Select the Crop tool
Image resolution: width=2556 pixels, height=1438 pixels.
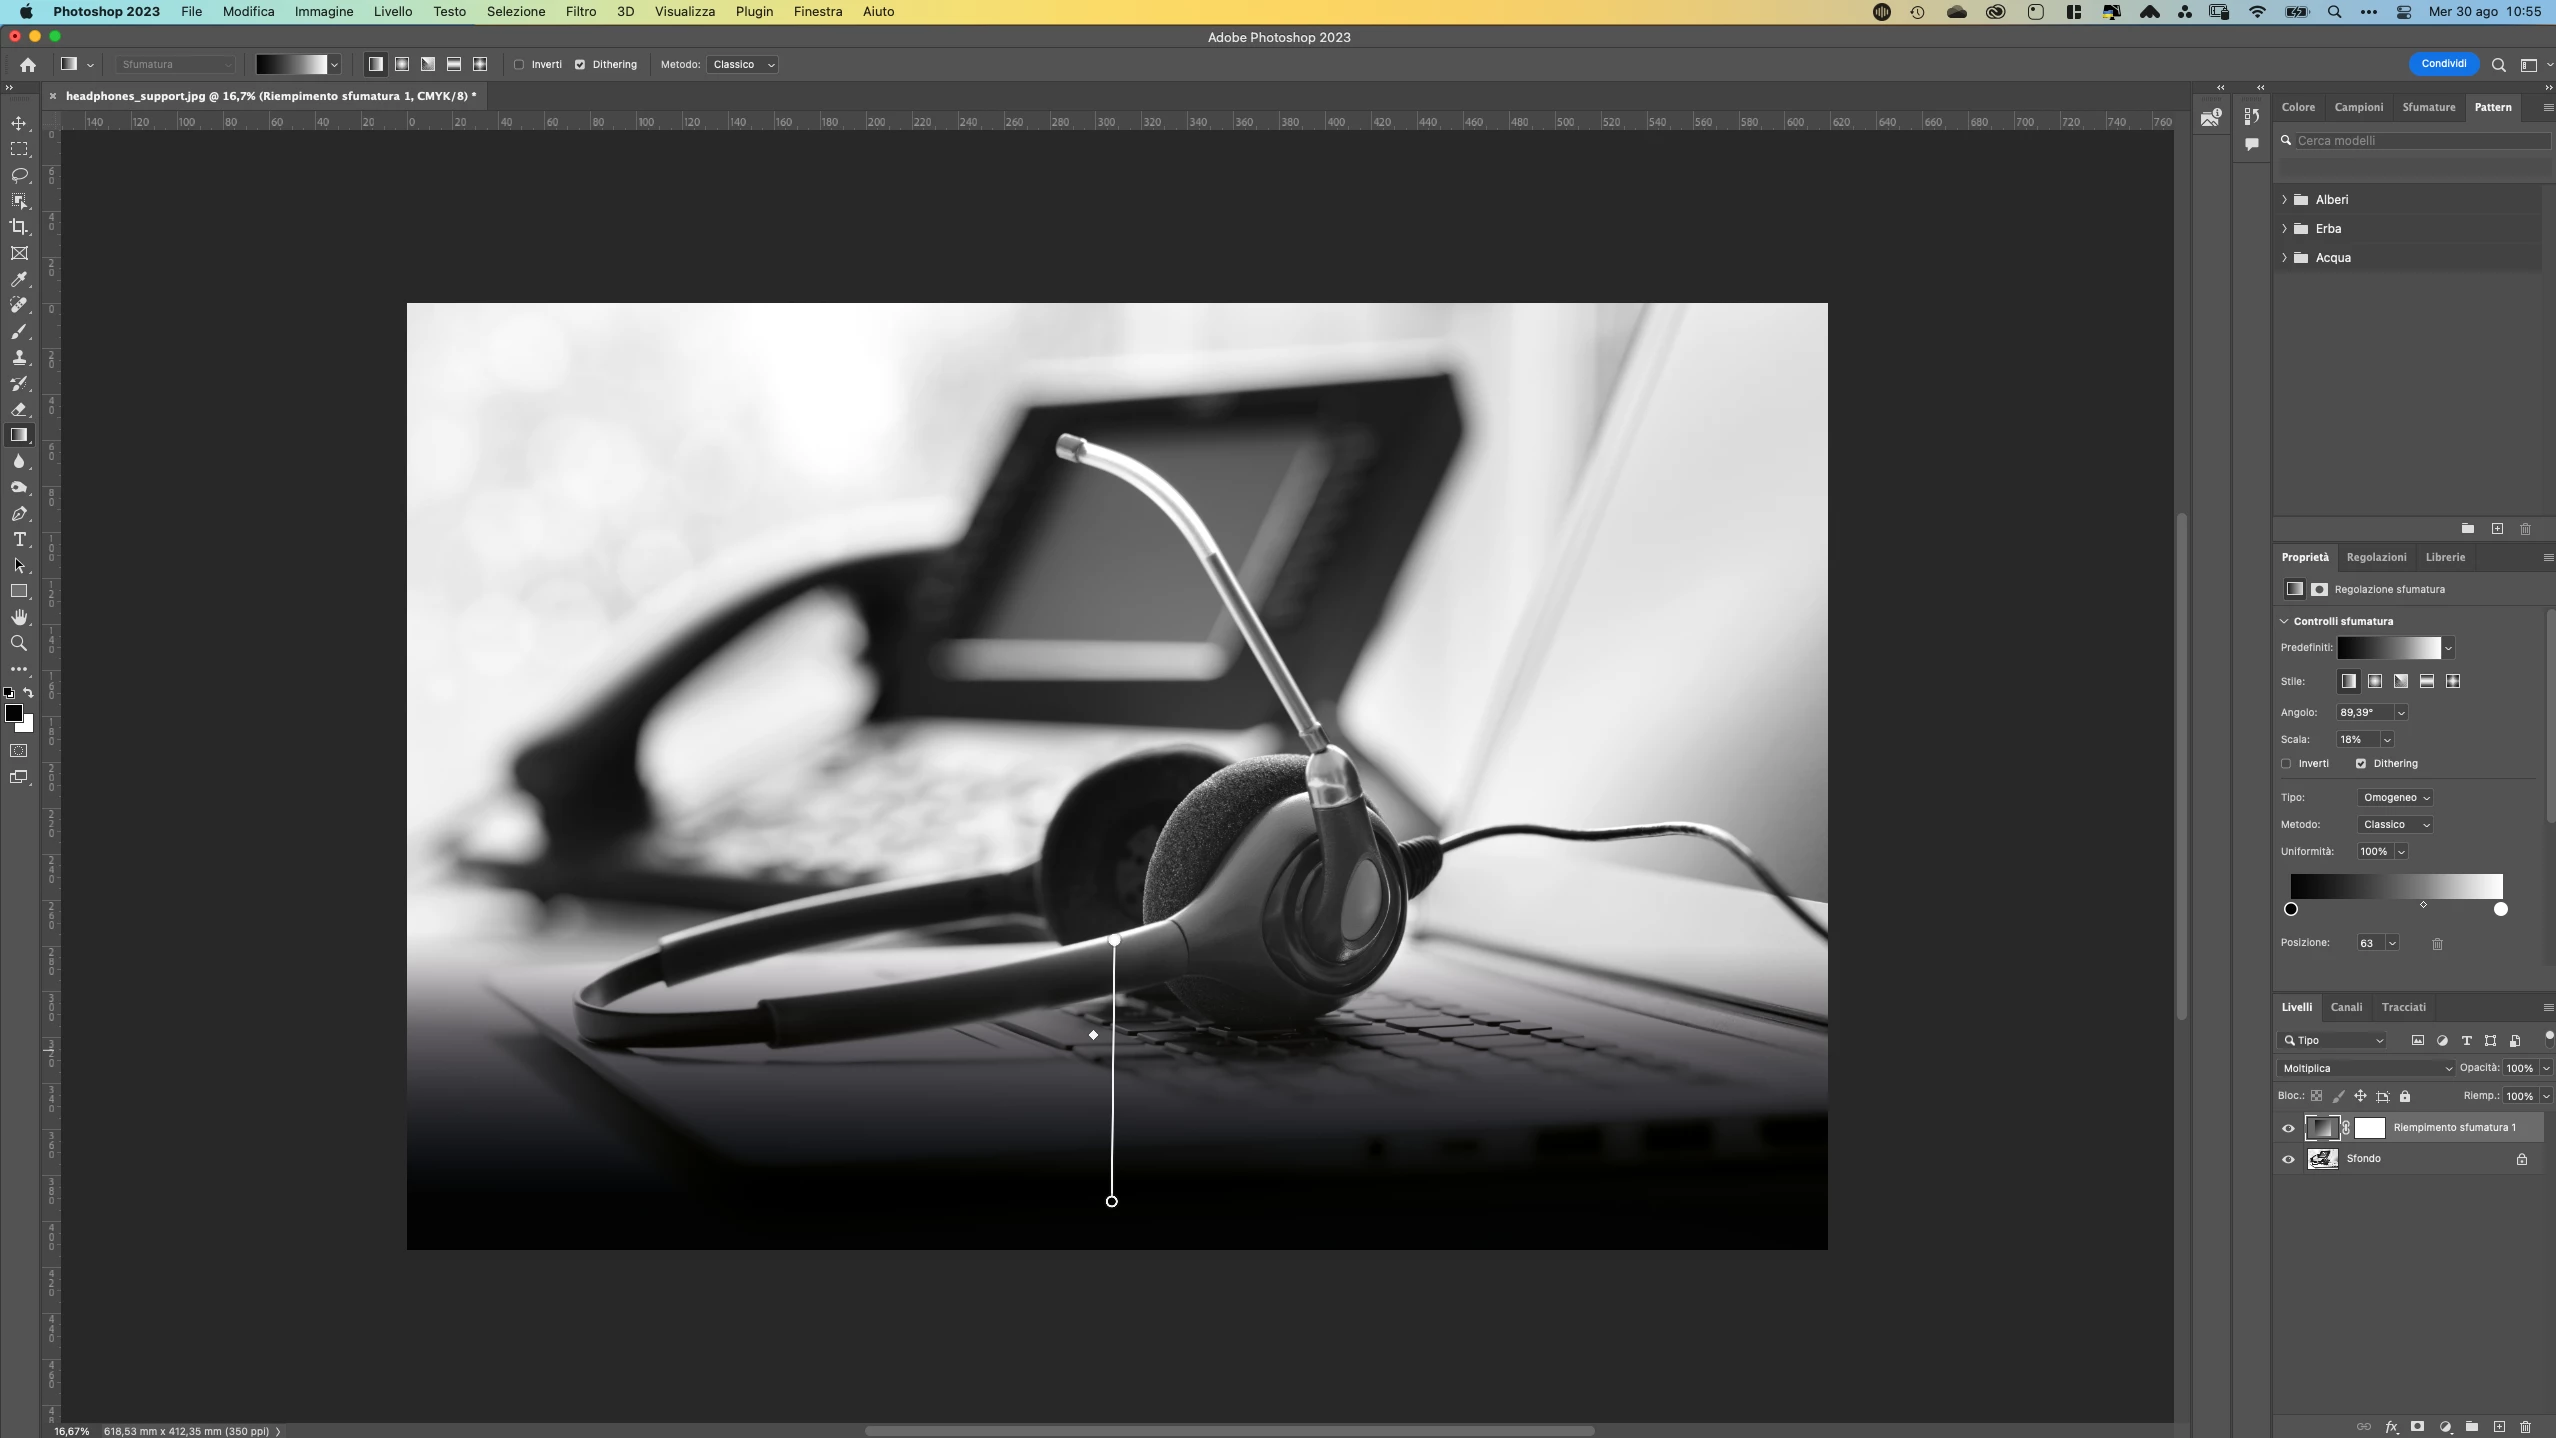19,227
